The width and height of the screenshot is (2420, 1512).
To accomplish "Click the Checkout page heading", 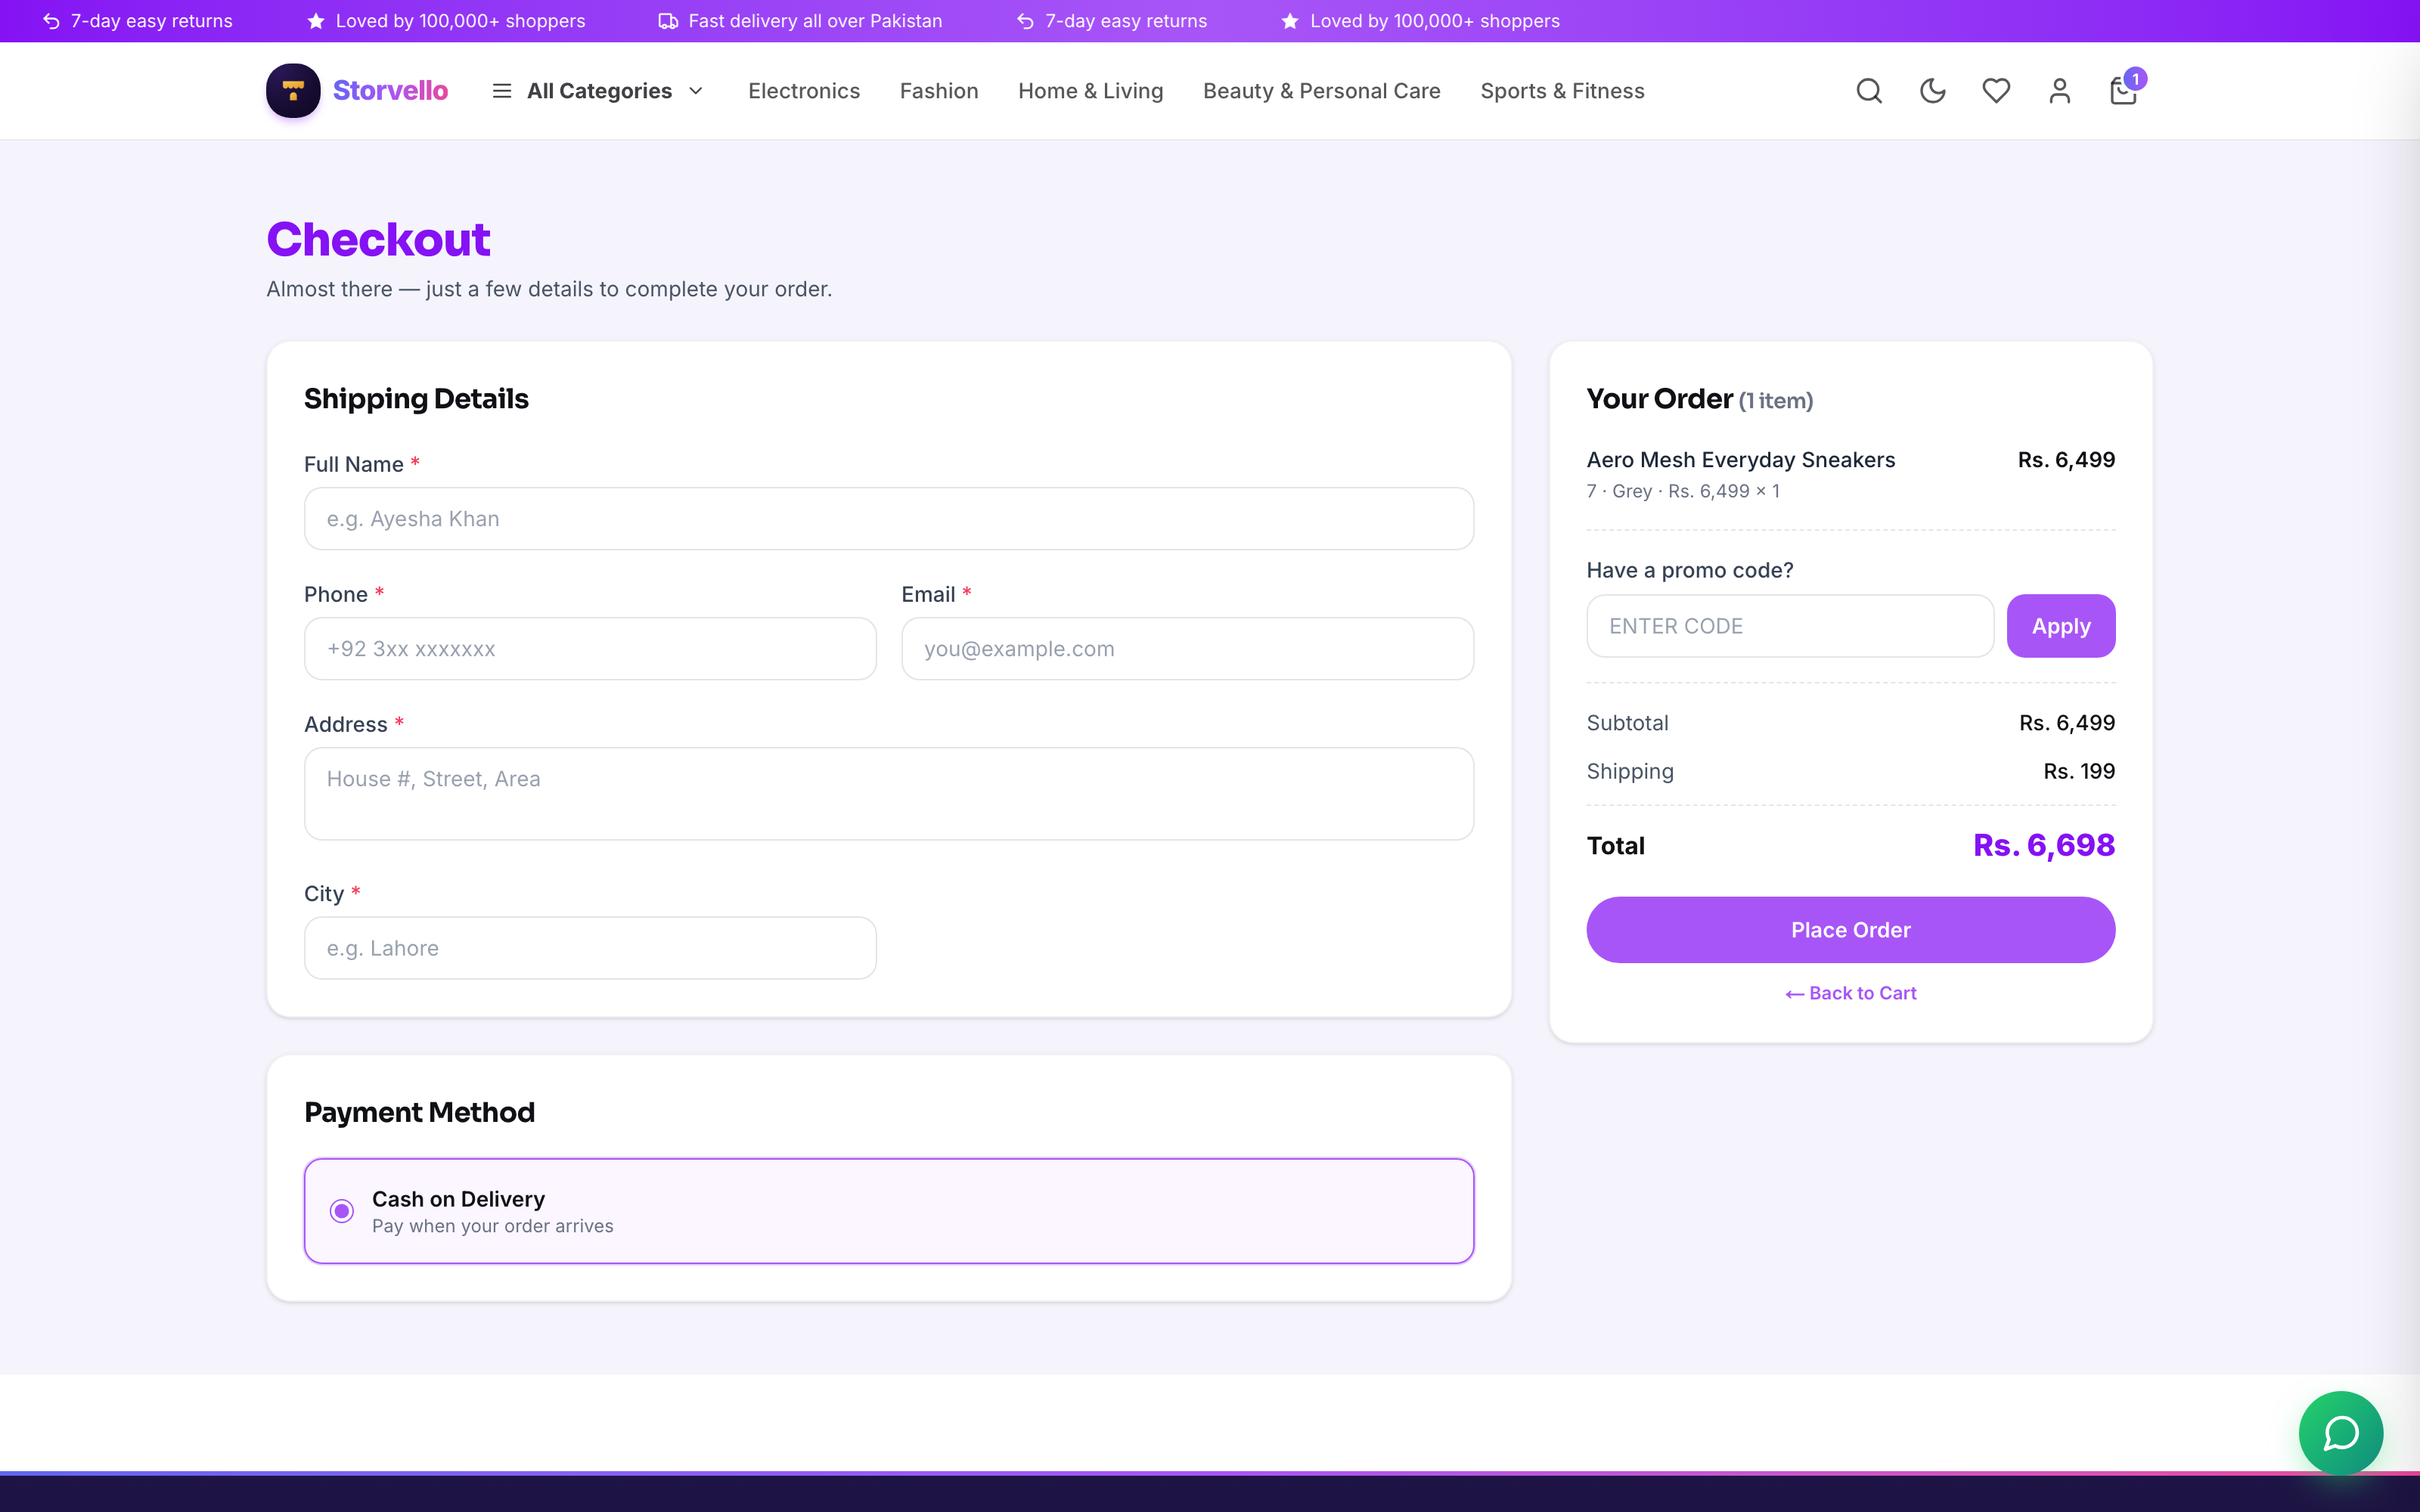I will (x=378, y=240).
